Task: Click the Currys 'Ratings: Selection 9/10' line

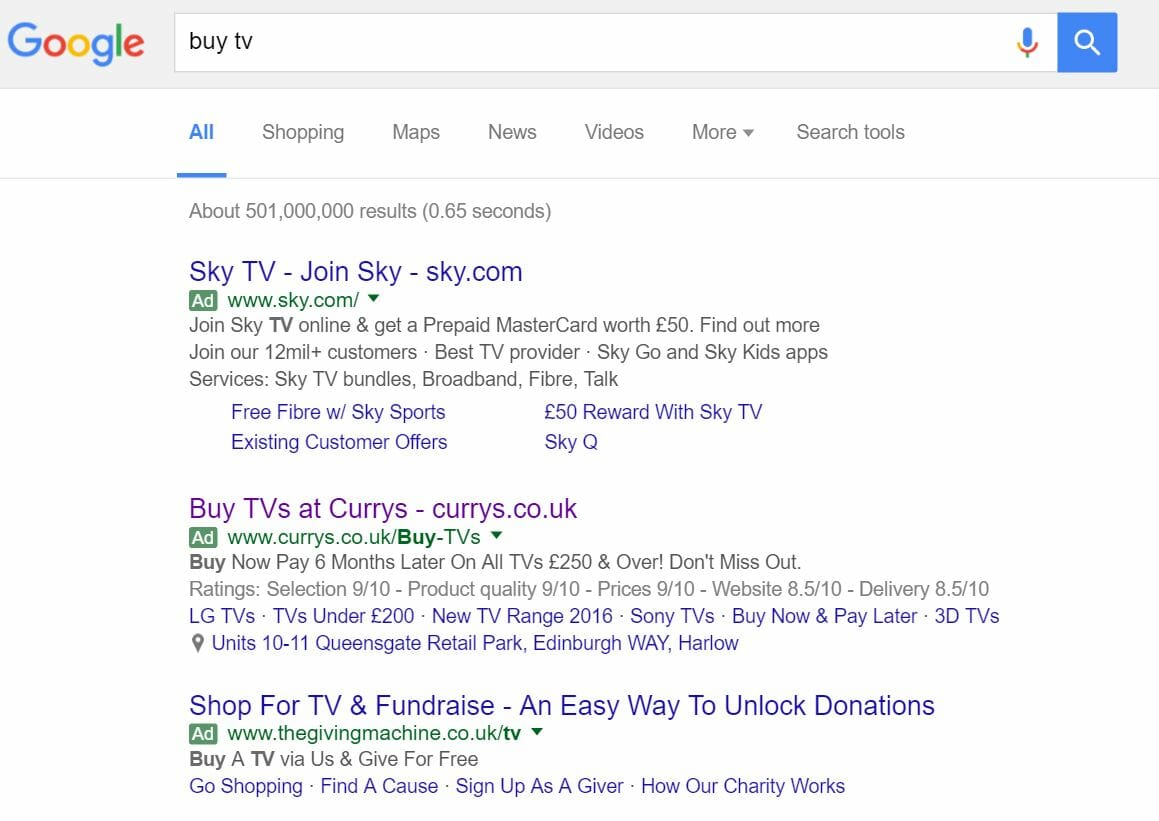Action: [589, 590]
